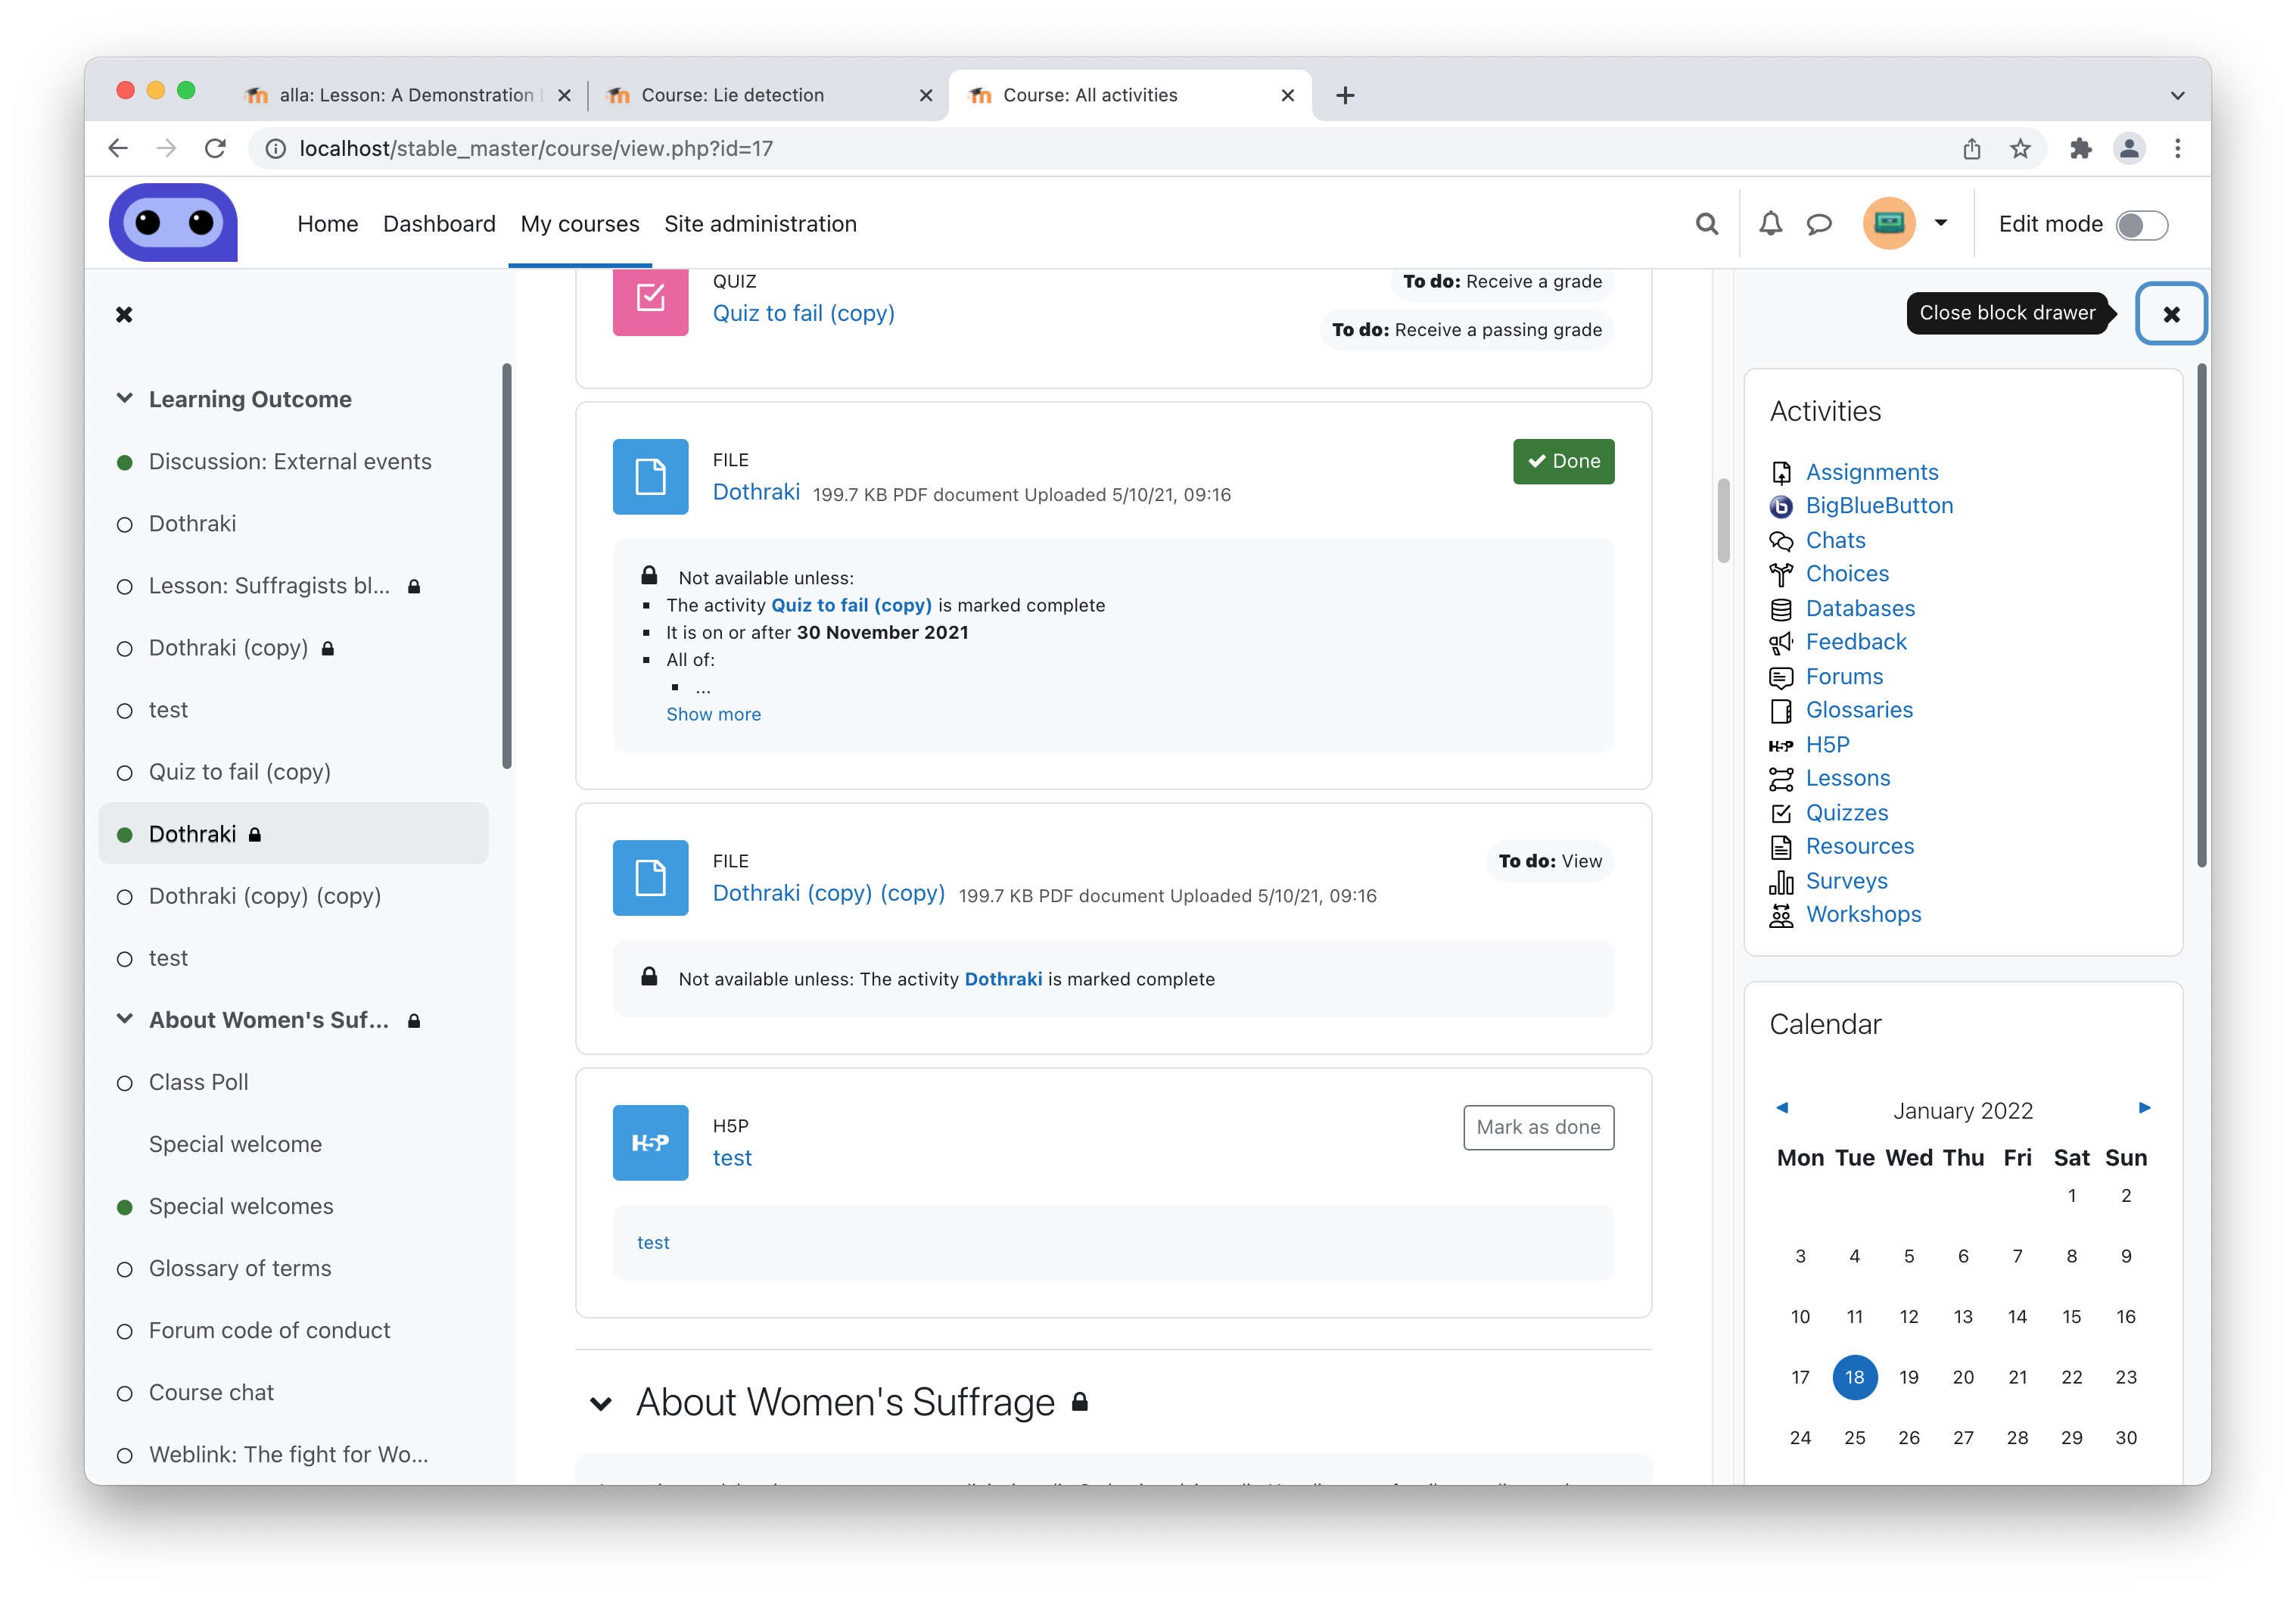Bookmark this page with the star icon
This screenshot has width=2296, height=1597.
pos(2020,148)
